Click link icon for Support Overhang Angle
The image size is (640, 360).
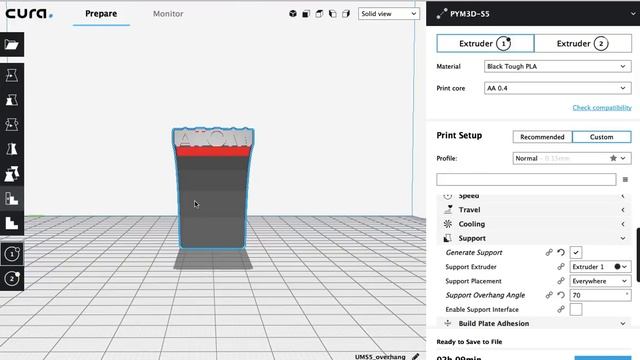pos(549,295)
